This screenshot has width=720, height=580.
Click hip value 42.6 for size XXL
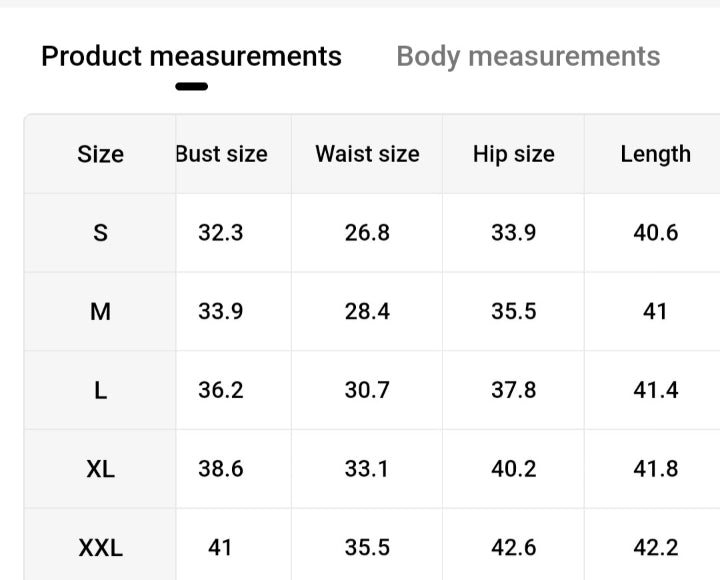tap(513, 547)
